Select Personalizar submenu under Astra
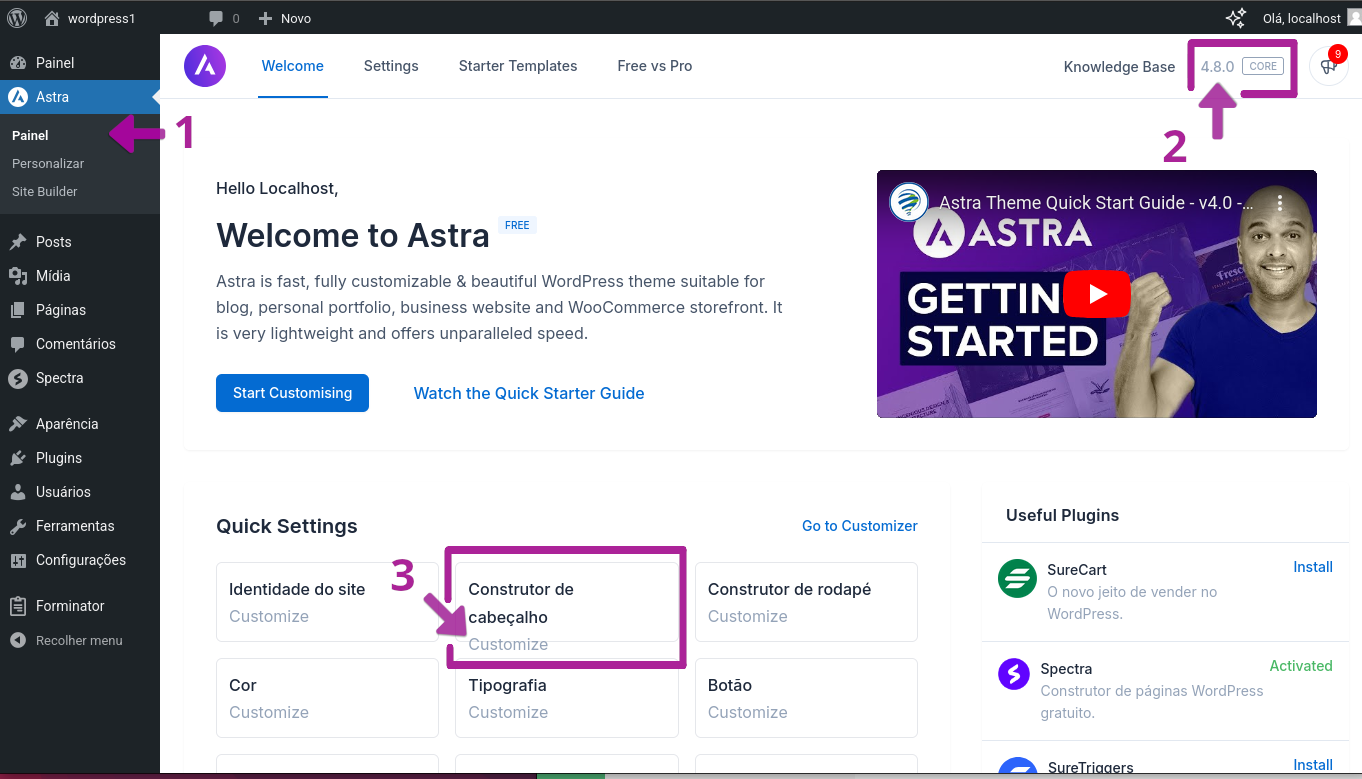The height and width of the screenshot is (779, 1362). [x=48, y=163]
